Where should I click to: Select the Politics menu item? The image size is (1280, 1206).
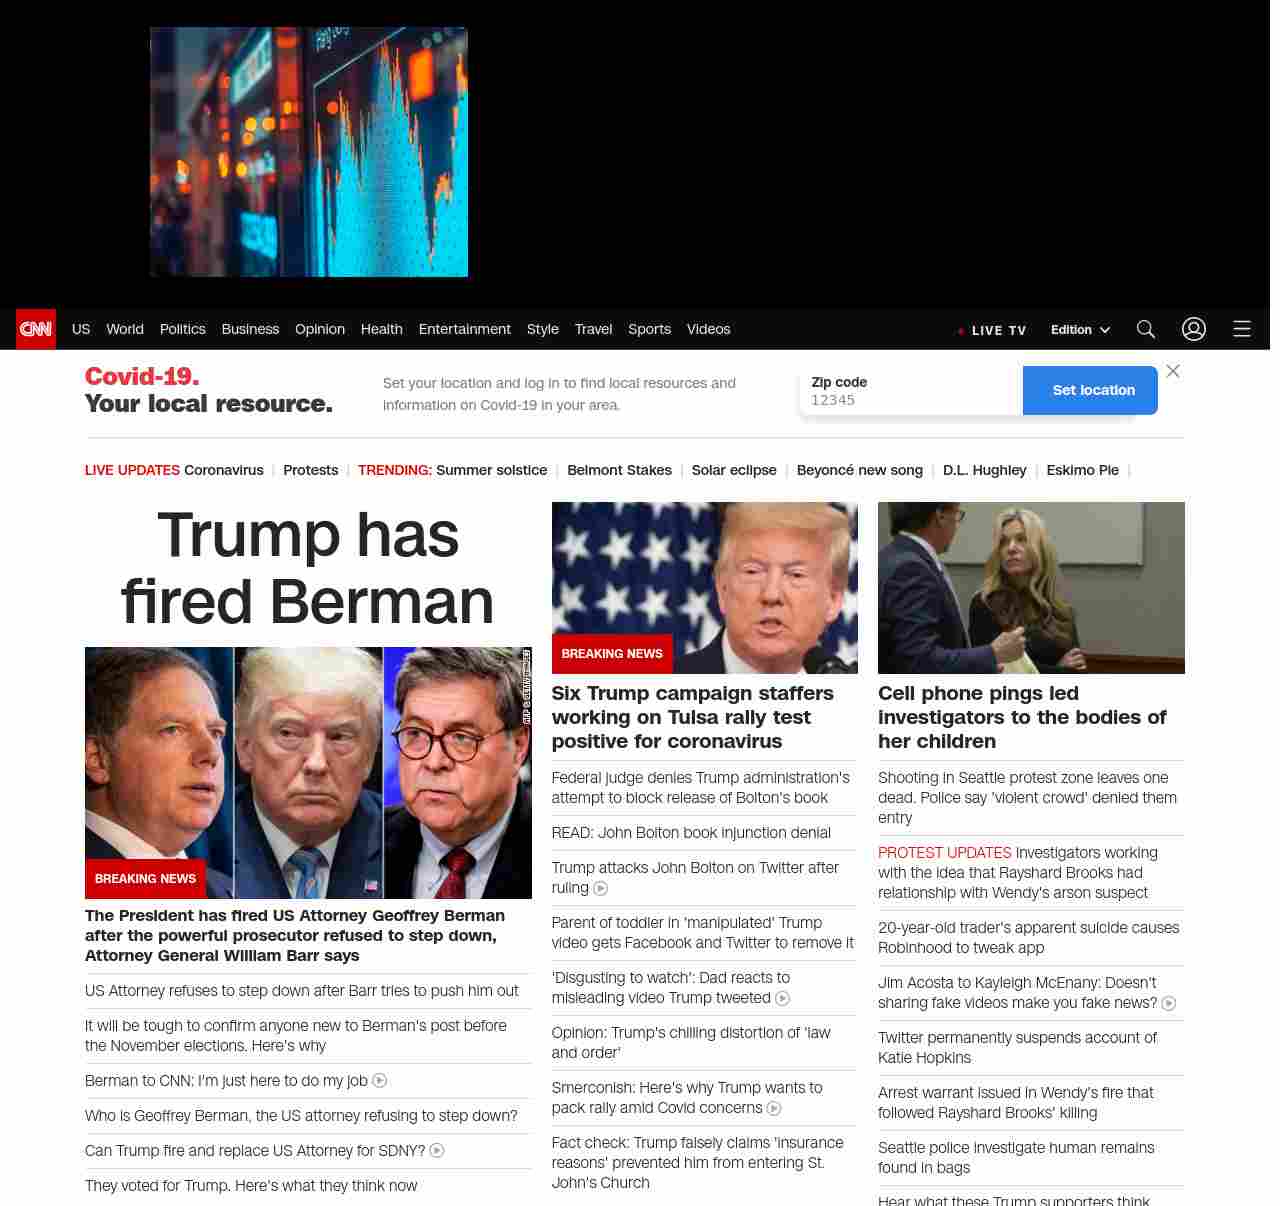(182, 329)
